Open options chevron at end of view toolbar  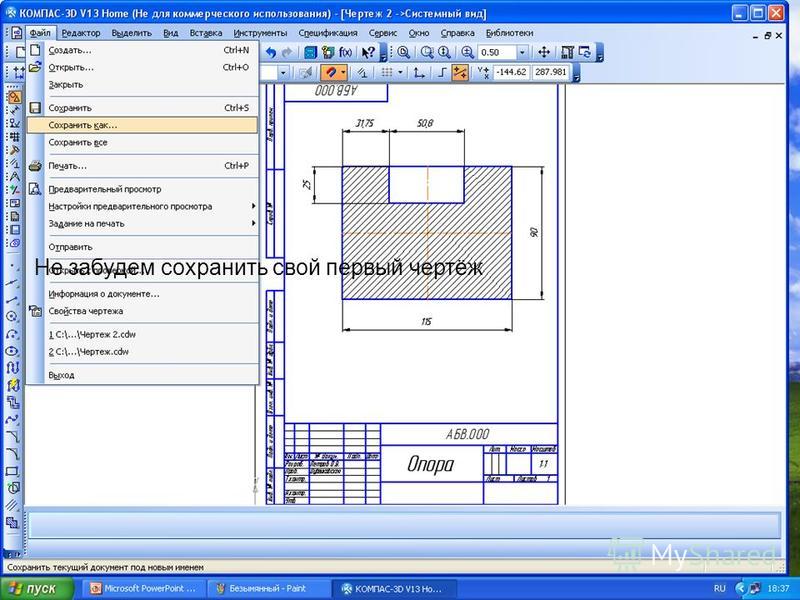(600, 53)
